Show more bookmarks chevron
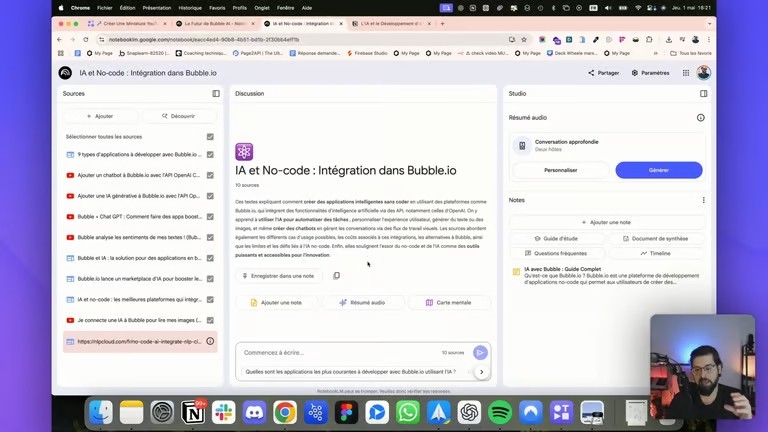768x432 pixels. (655, 53)
